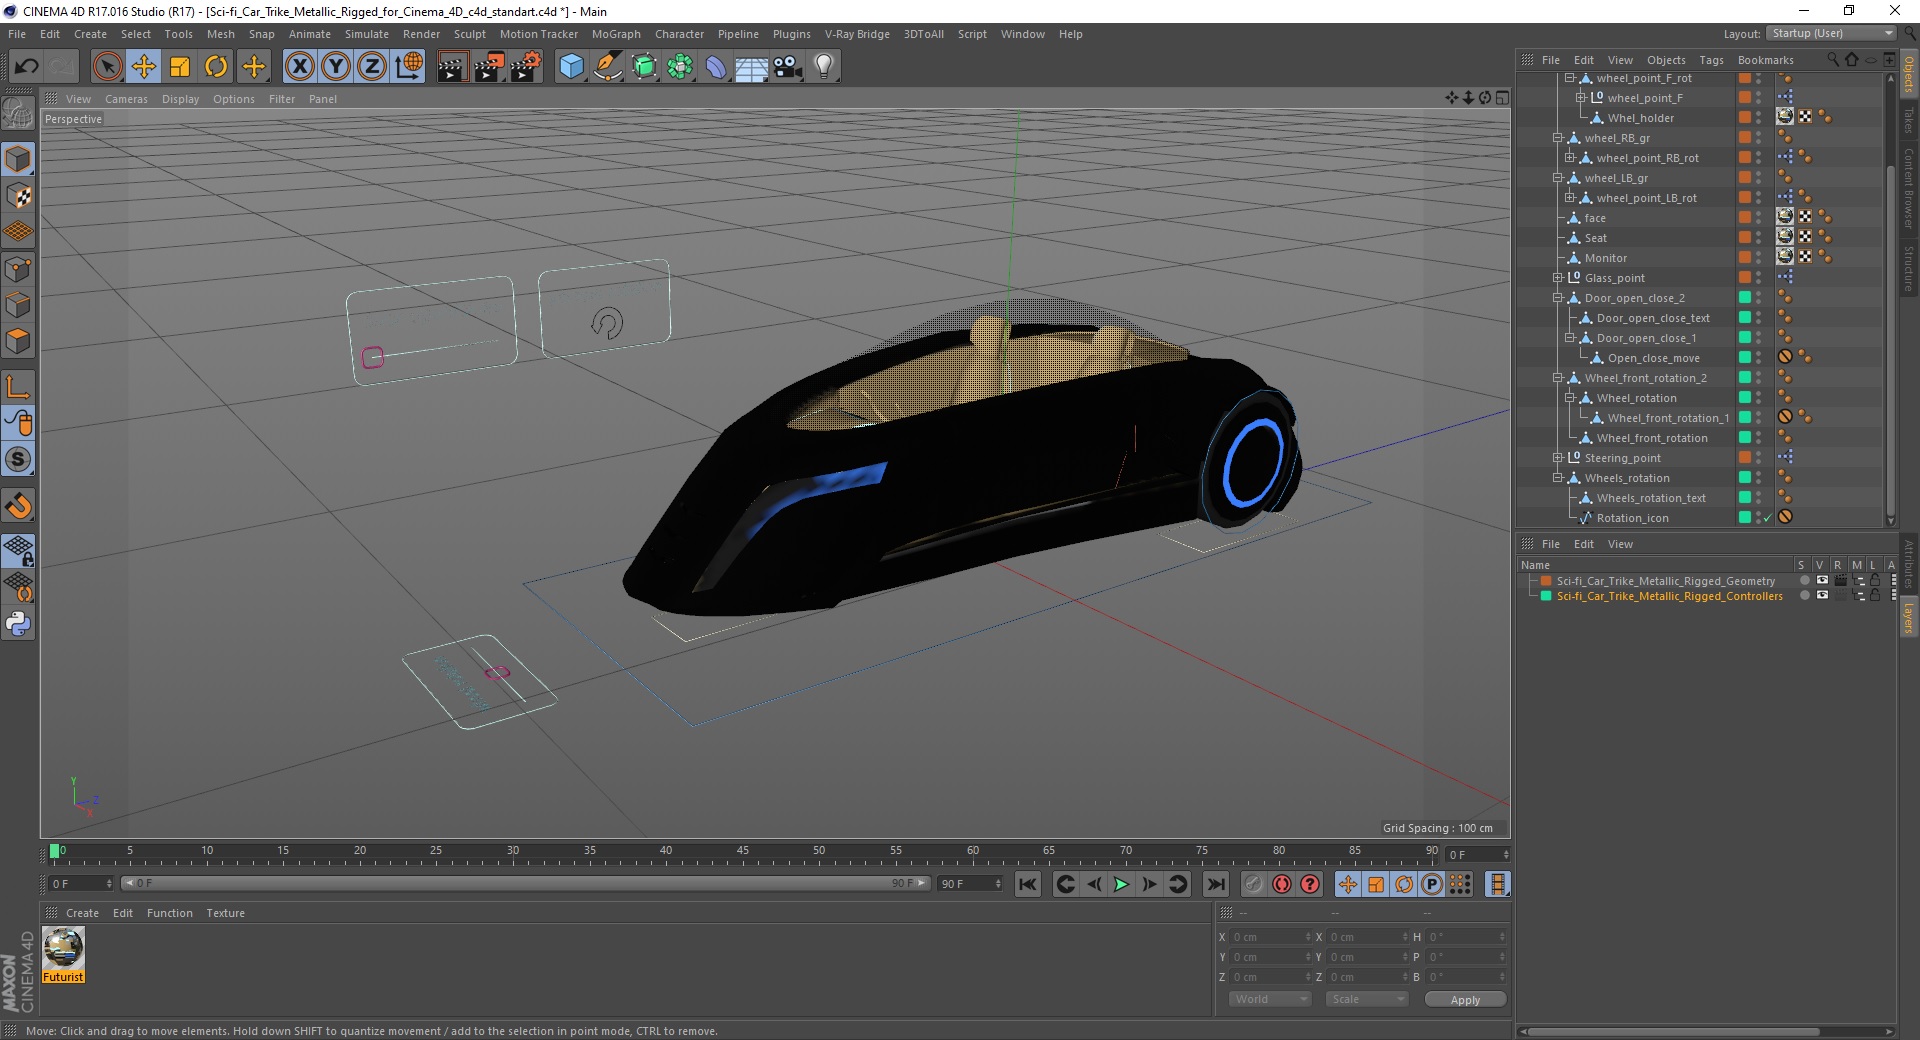Expand the Glass_point node

point(1557,278)
